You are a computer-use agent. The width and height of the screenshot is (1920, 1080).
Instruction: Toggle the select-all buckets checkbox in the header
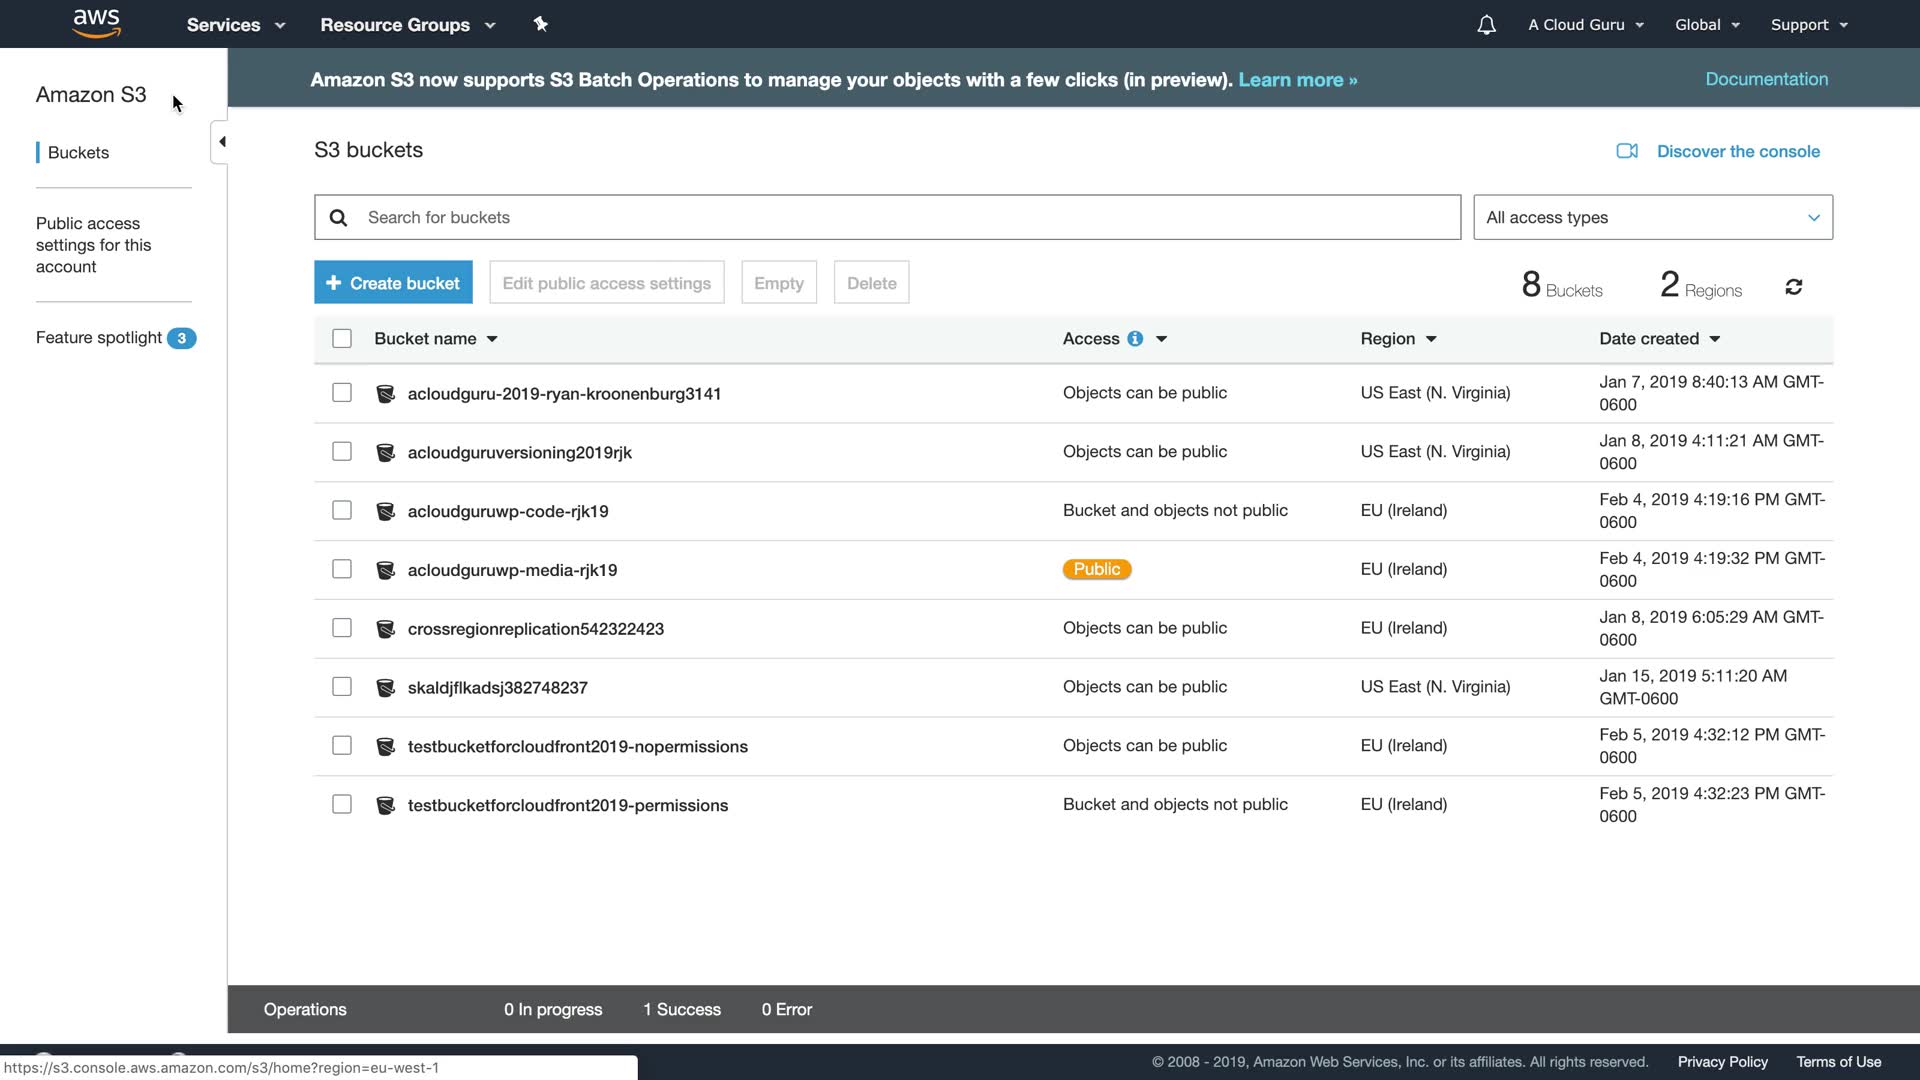pyautogui.click(x=342, y=339)
